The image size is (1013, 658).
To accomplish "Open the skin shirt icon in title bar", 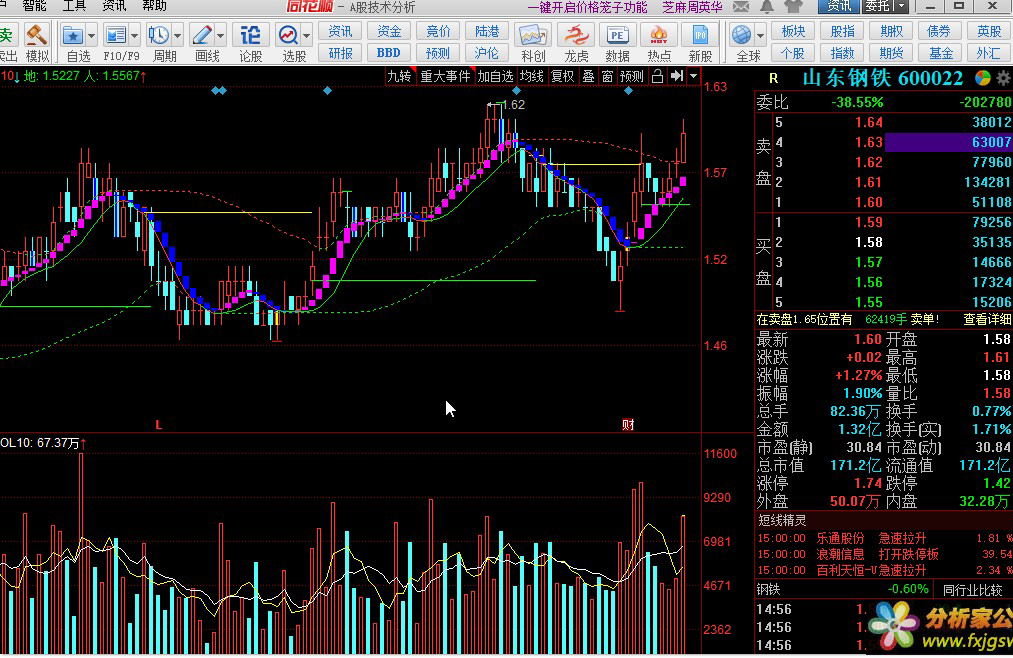I will (793, 7).
